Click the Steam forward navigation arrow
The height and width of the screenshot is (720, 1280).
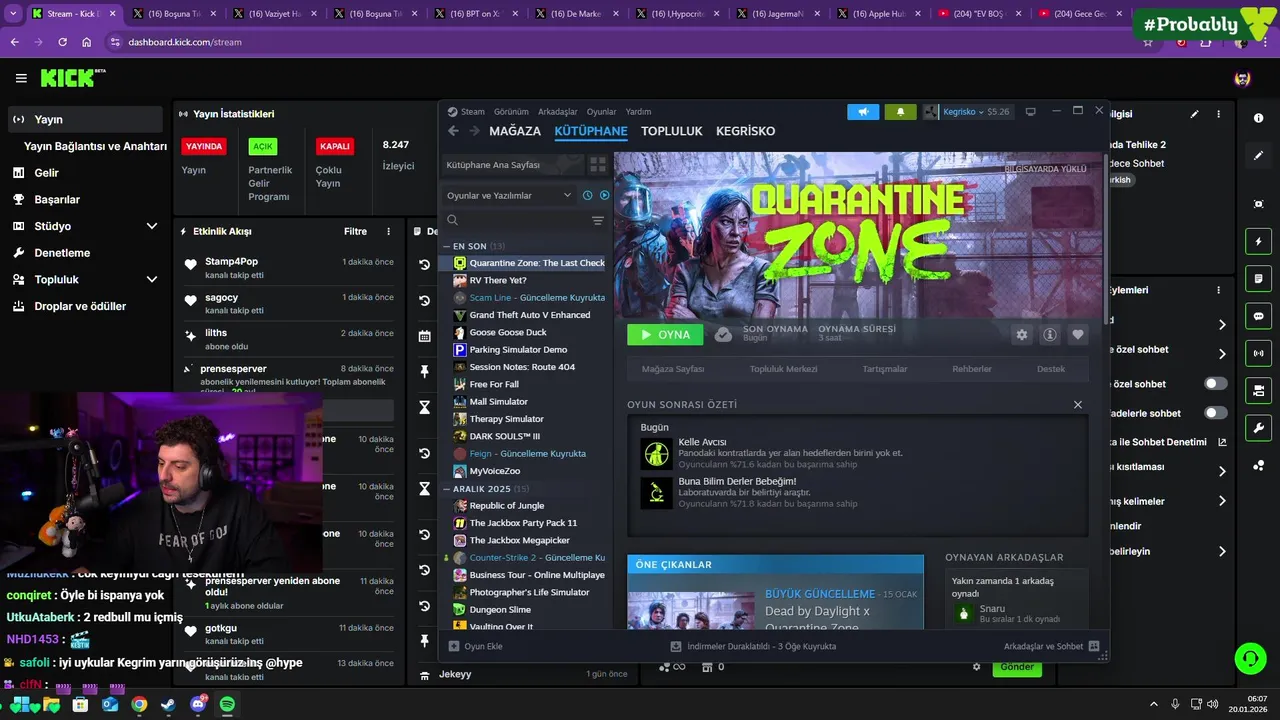click(473, 131)
